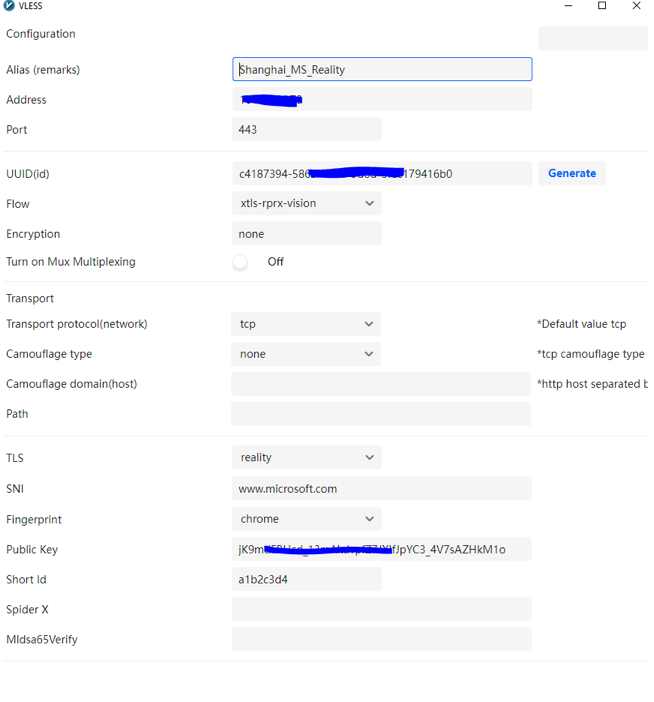The width and height of the screenshot is (654, 702).
Task: Click the SNI field with www.microsoft.com
Action: click(381, 489)
